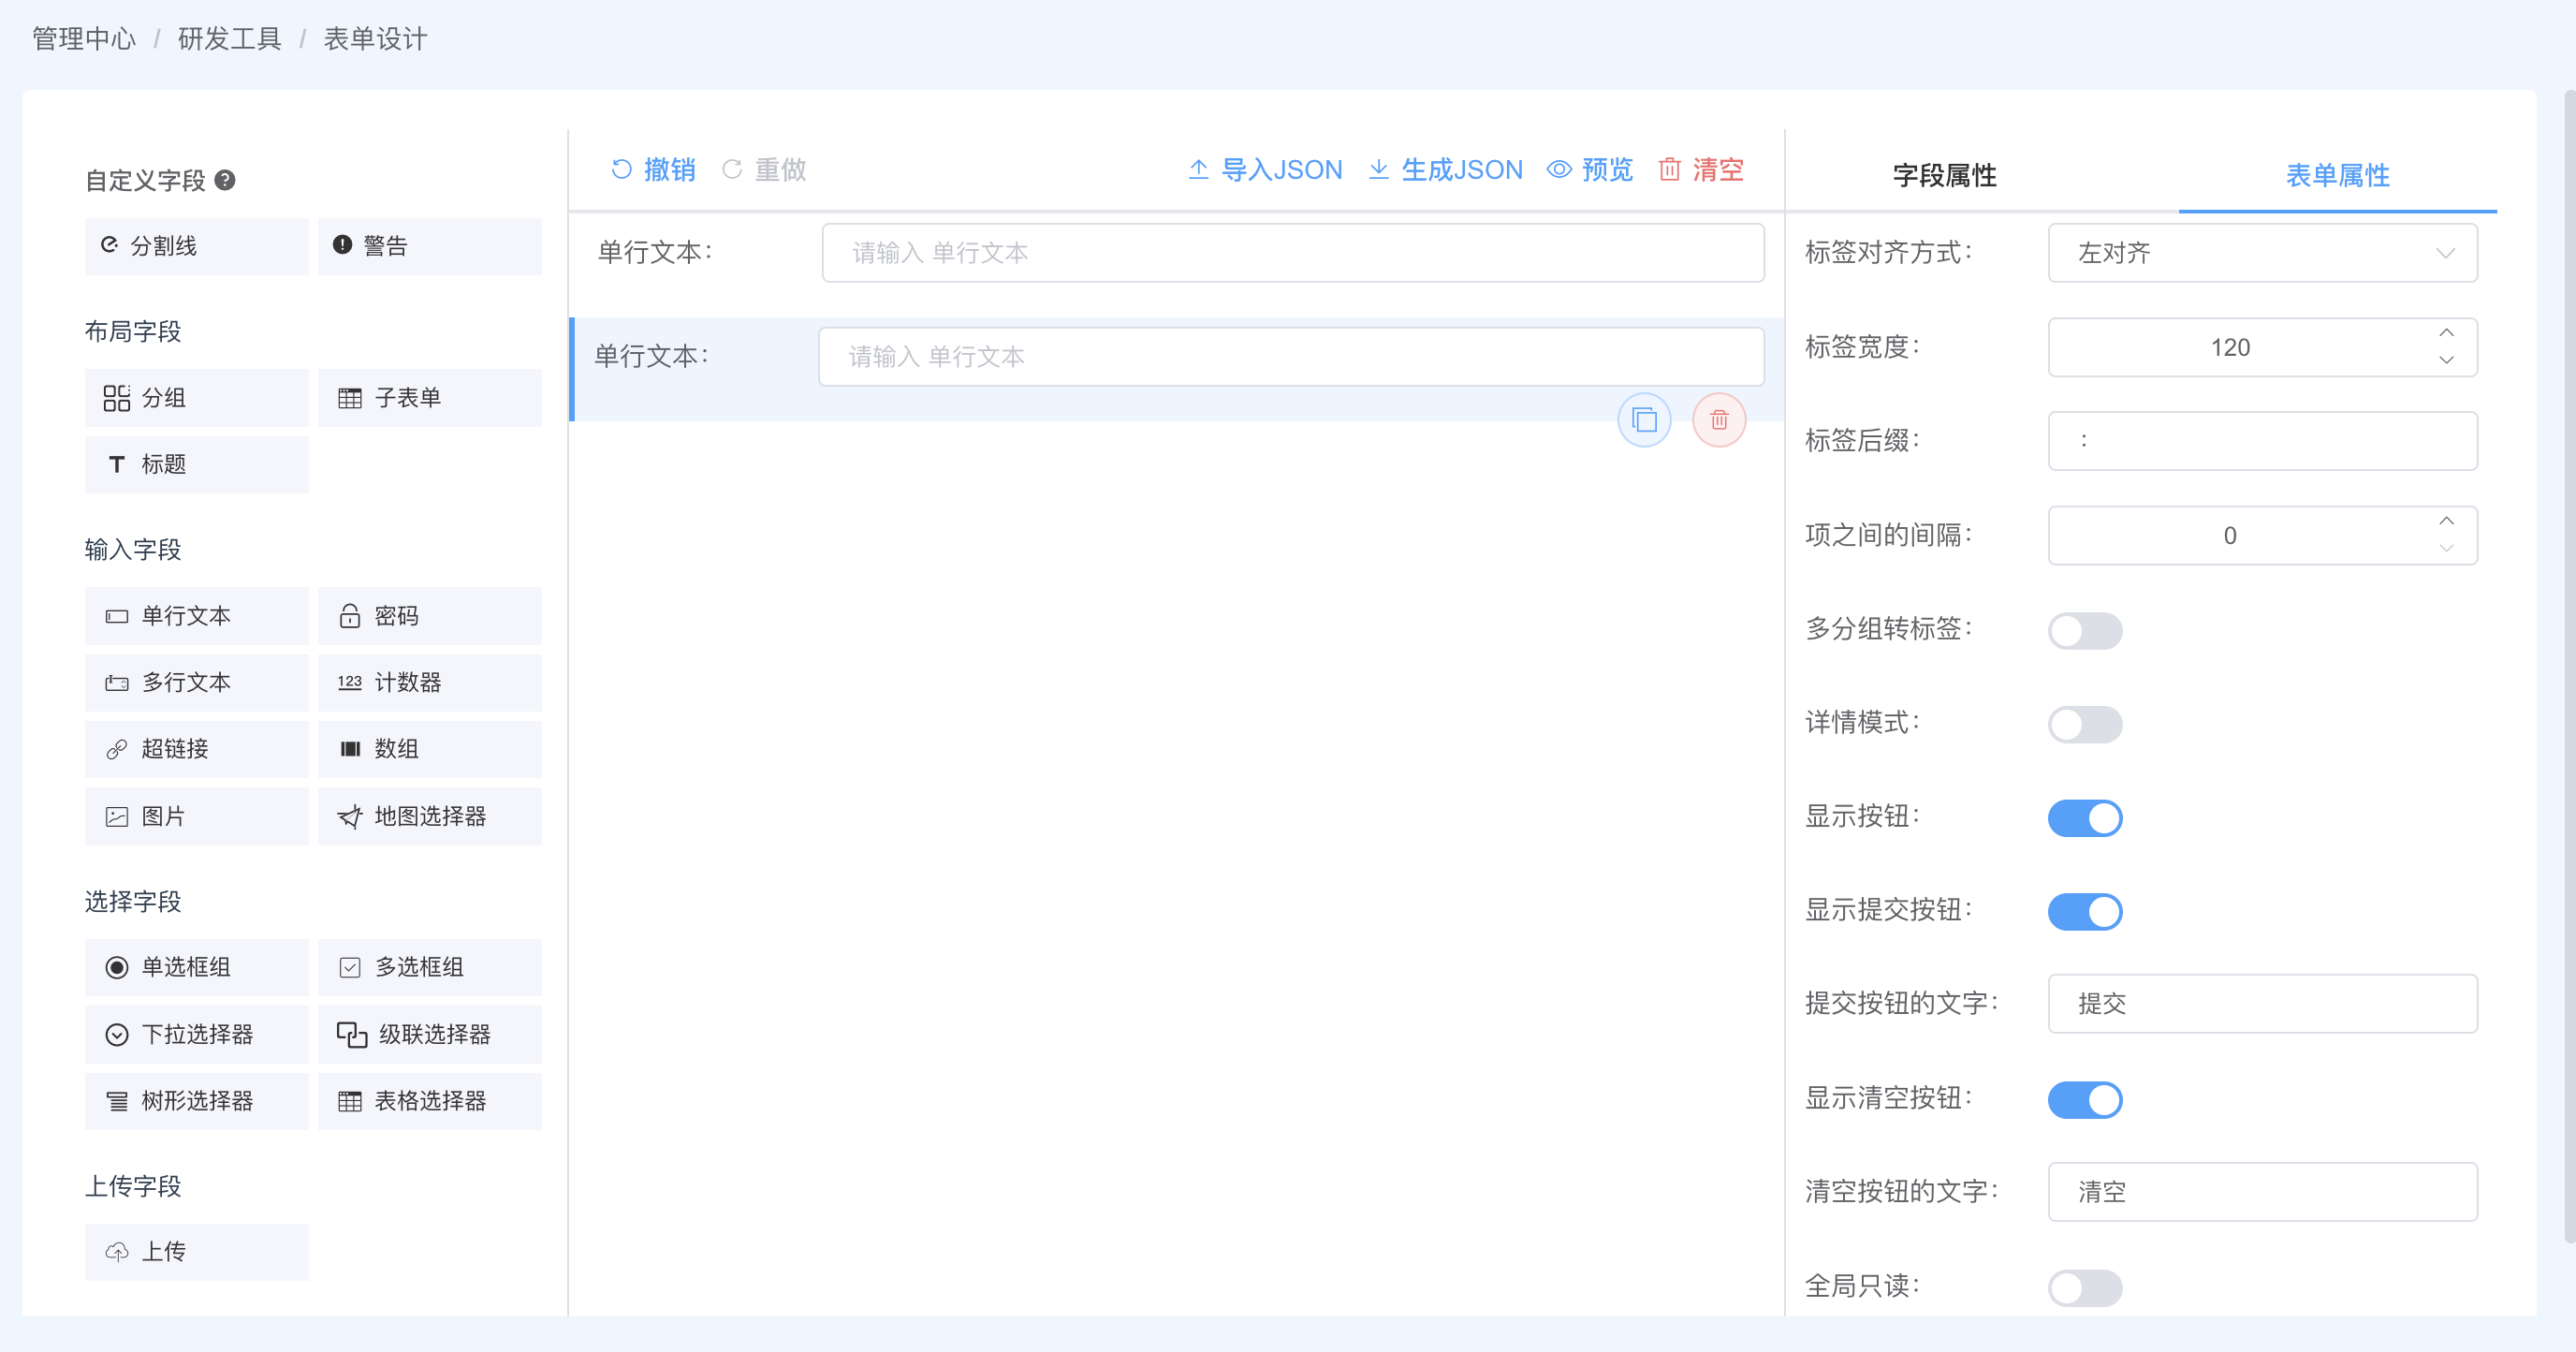Screen dimensions: 2576x1352
Task: Add the 计数器 number counter field
Action: (429, 682)
